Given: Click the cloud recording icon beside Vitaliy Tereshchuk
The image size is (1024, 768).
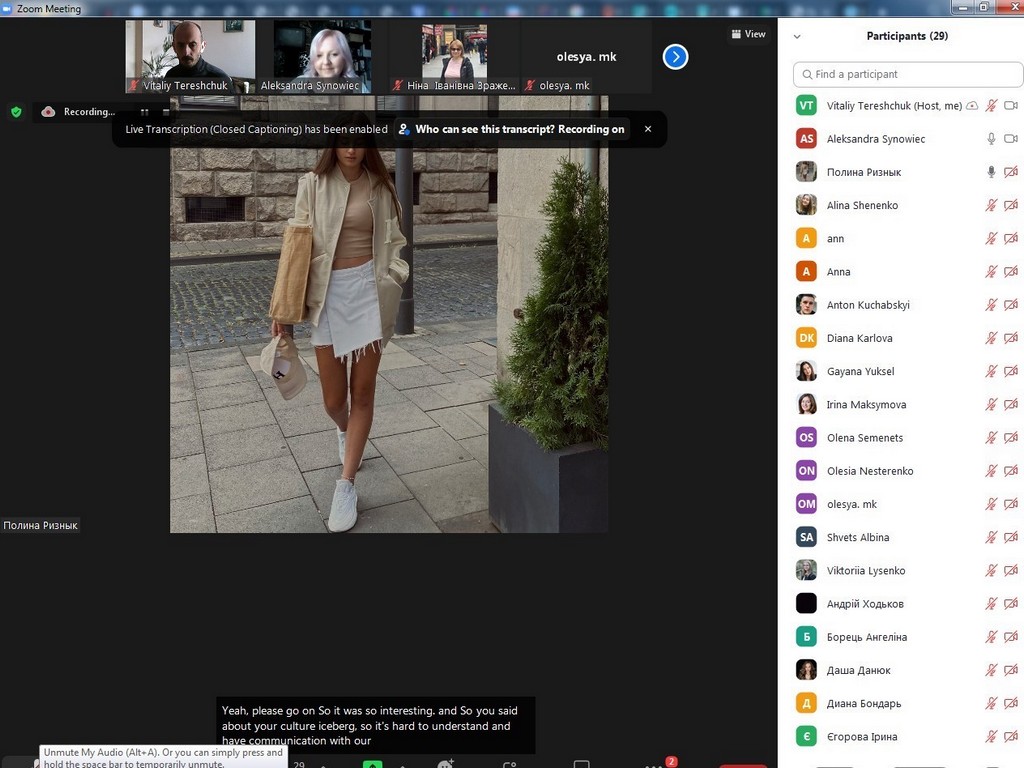Looking at the screenshot, I should (x=972, y=106).
